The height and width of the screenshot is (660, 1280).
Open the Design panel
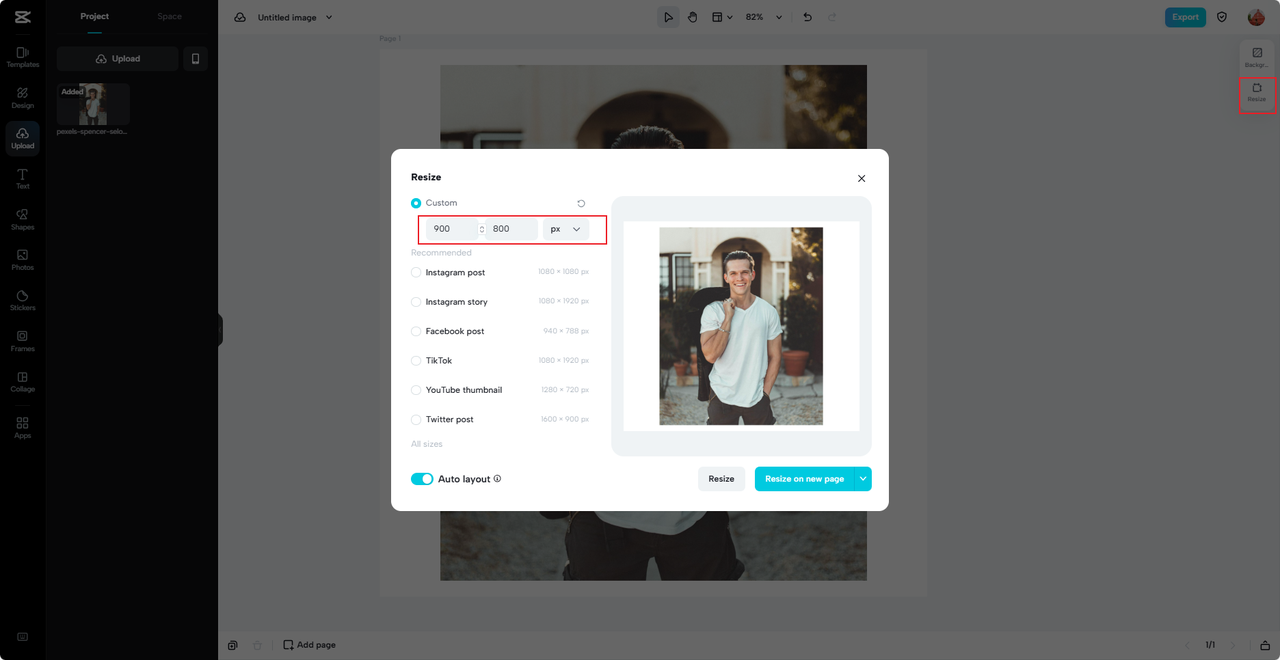pos(22,97)
